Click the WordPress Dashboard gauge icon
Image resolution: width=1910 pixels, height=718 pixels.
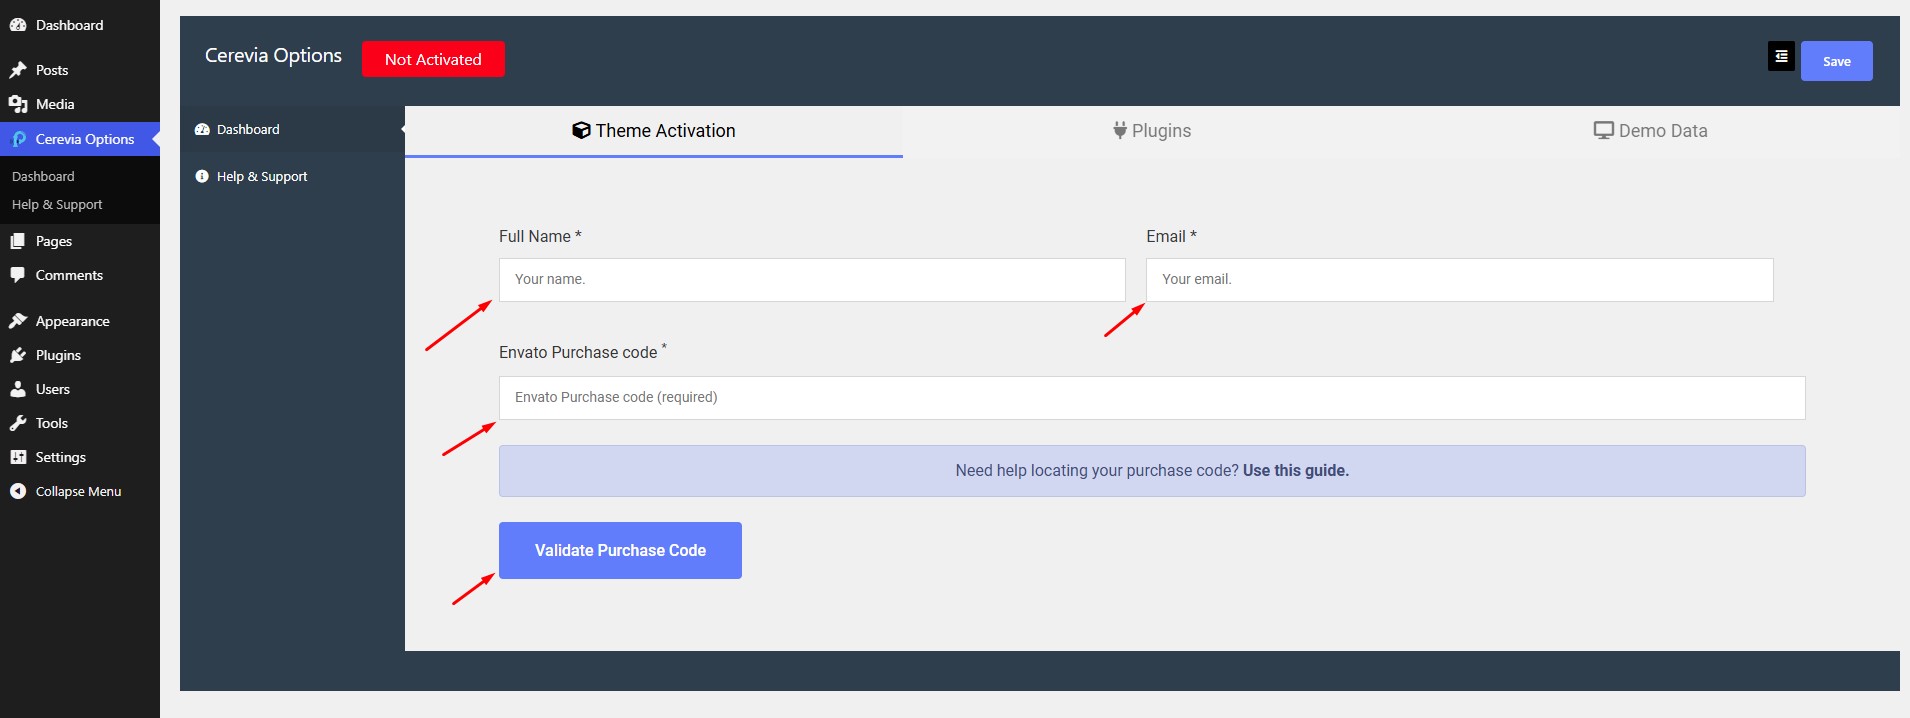tap(18, 25)
